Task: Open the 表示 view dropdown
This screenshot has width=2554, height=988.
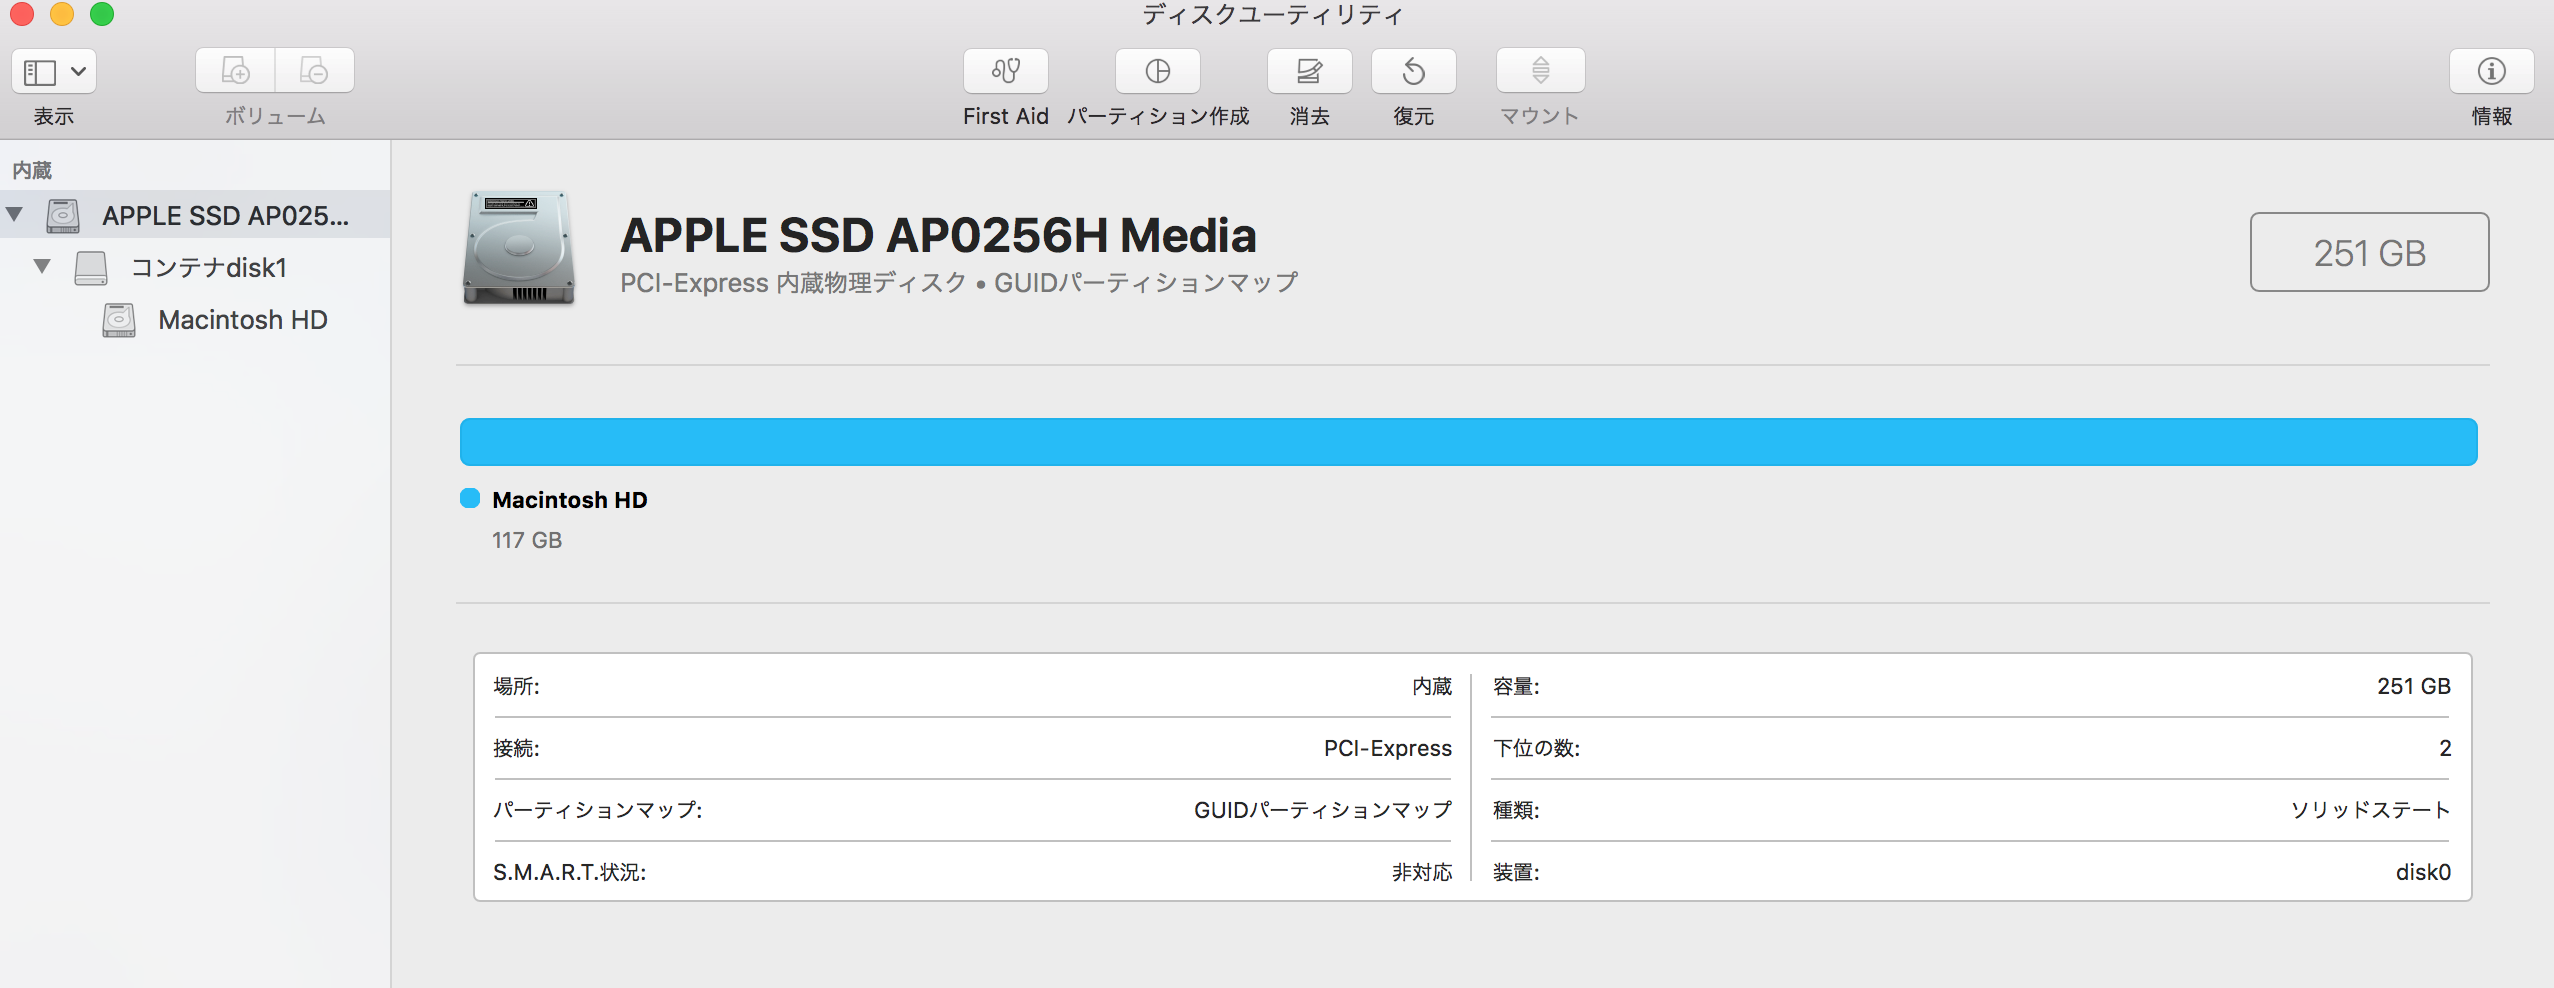Action: coord(54,72)
